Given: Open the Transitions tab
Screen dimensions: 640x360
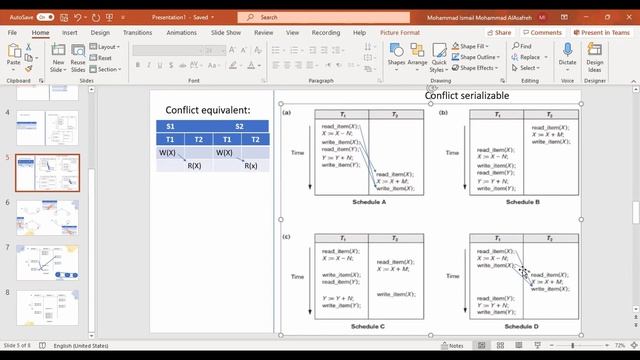Looking at the screenshot, I should (x=138, y=32).
